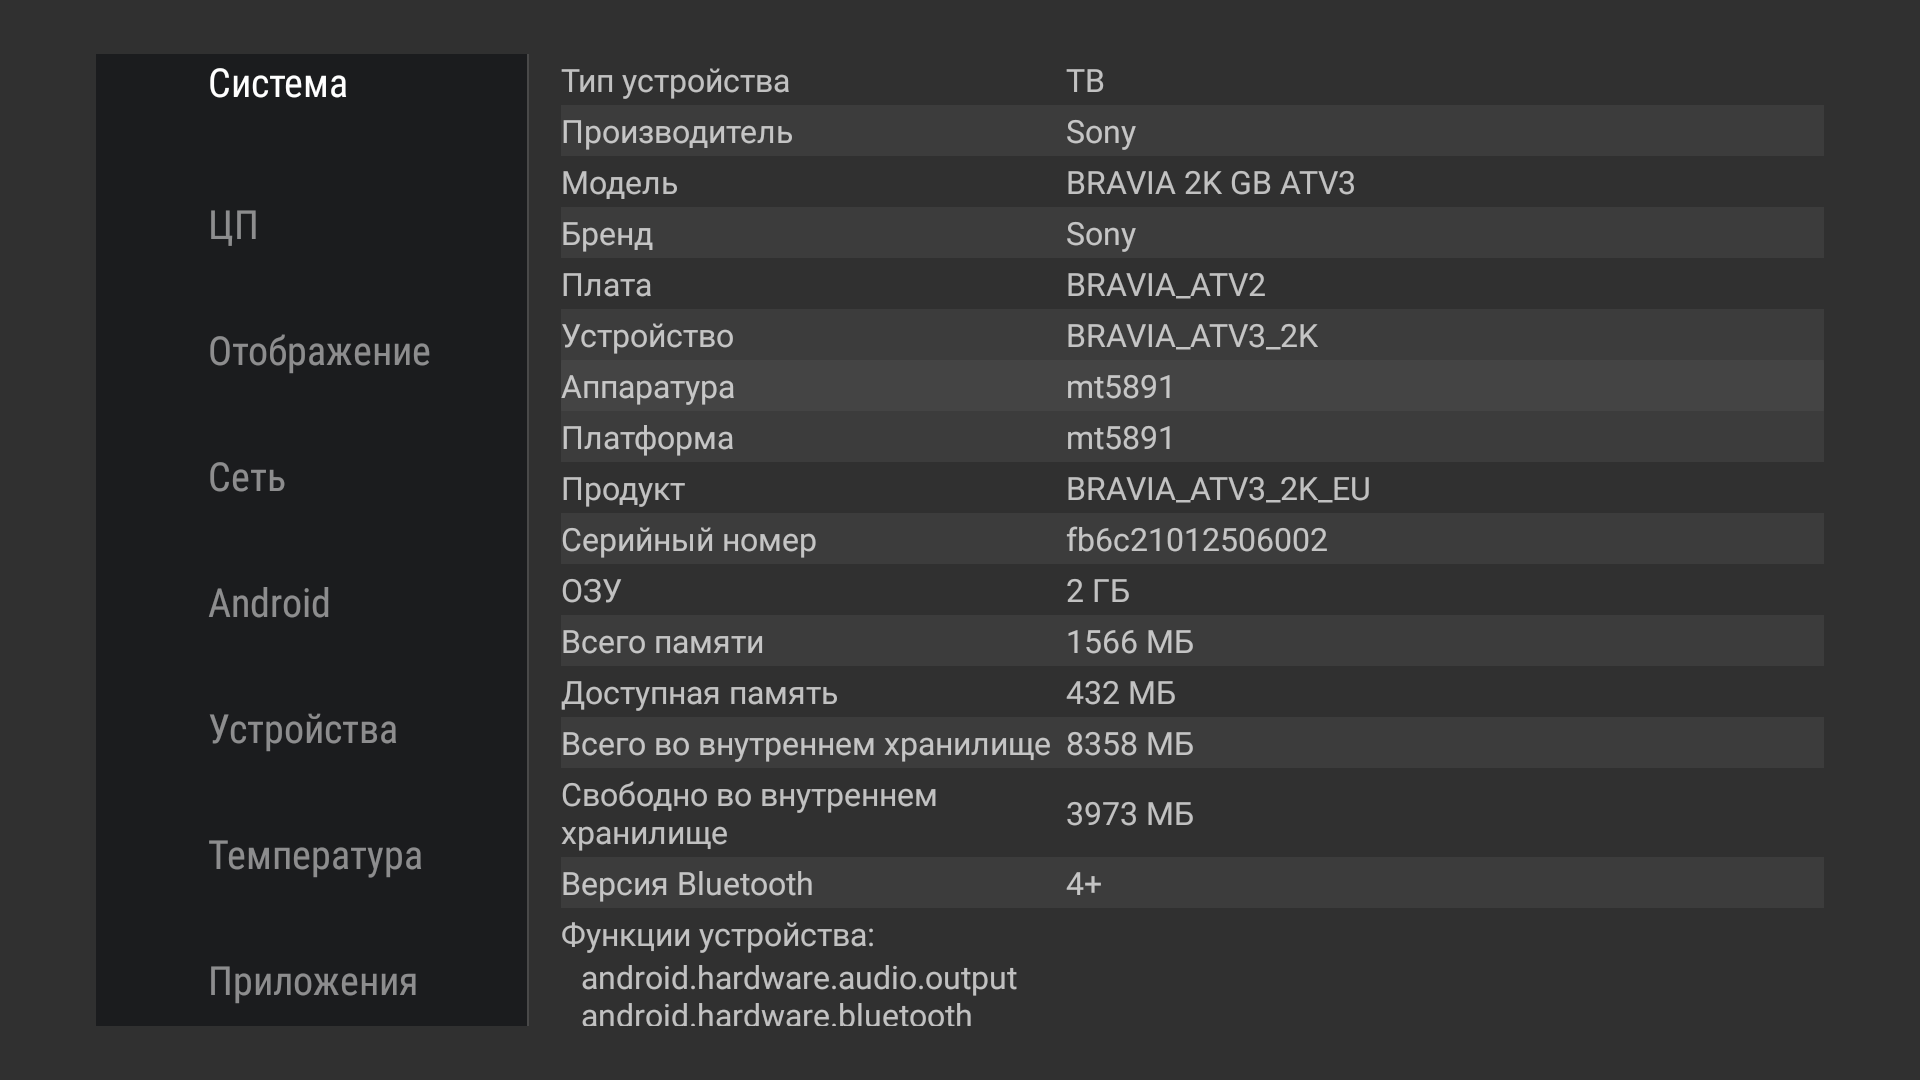This screenshot has height=1080, width=1920.
Task: Switch to the Отображение section
Action: point(319,352)
